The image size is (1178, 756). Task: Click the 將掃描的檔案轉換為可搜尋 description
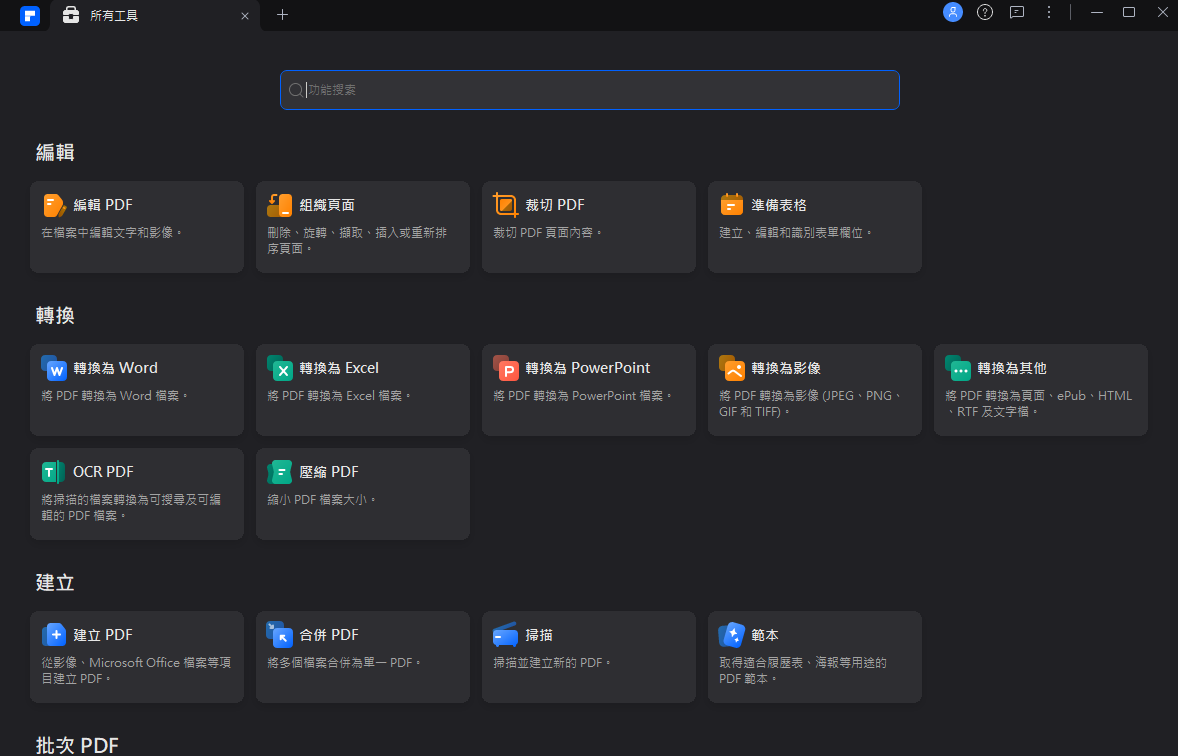pyautogui.click(x=131, y=507)
